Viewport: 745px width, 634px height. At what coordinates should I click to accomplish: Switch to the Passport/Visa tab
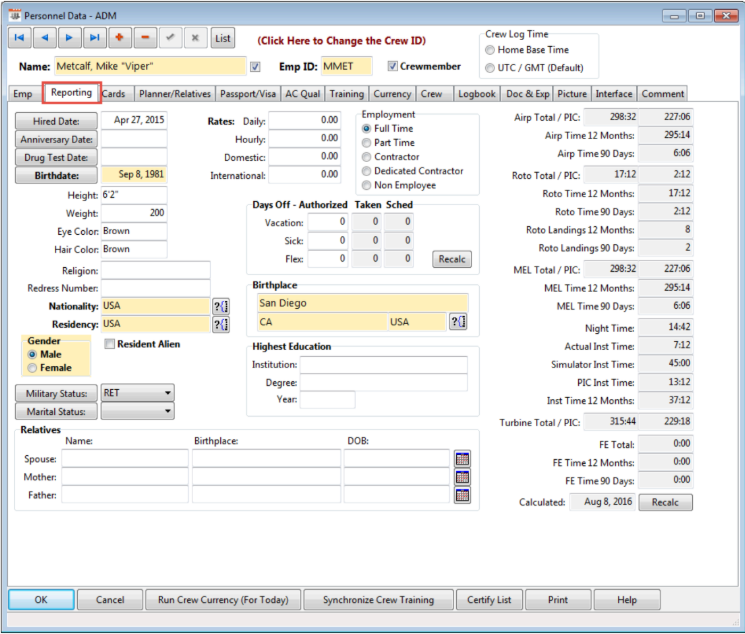pyautogui.click(x=249, y=94)
